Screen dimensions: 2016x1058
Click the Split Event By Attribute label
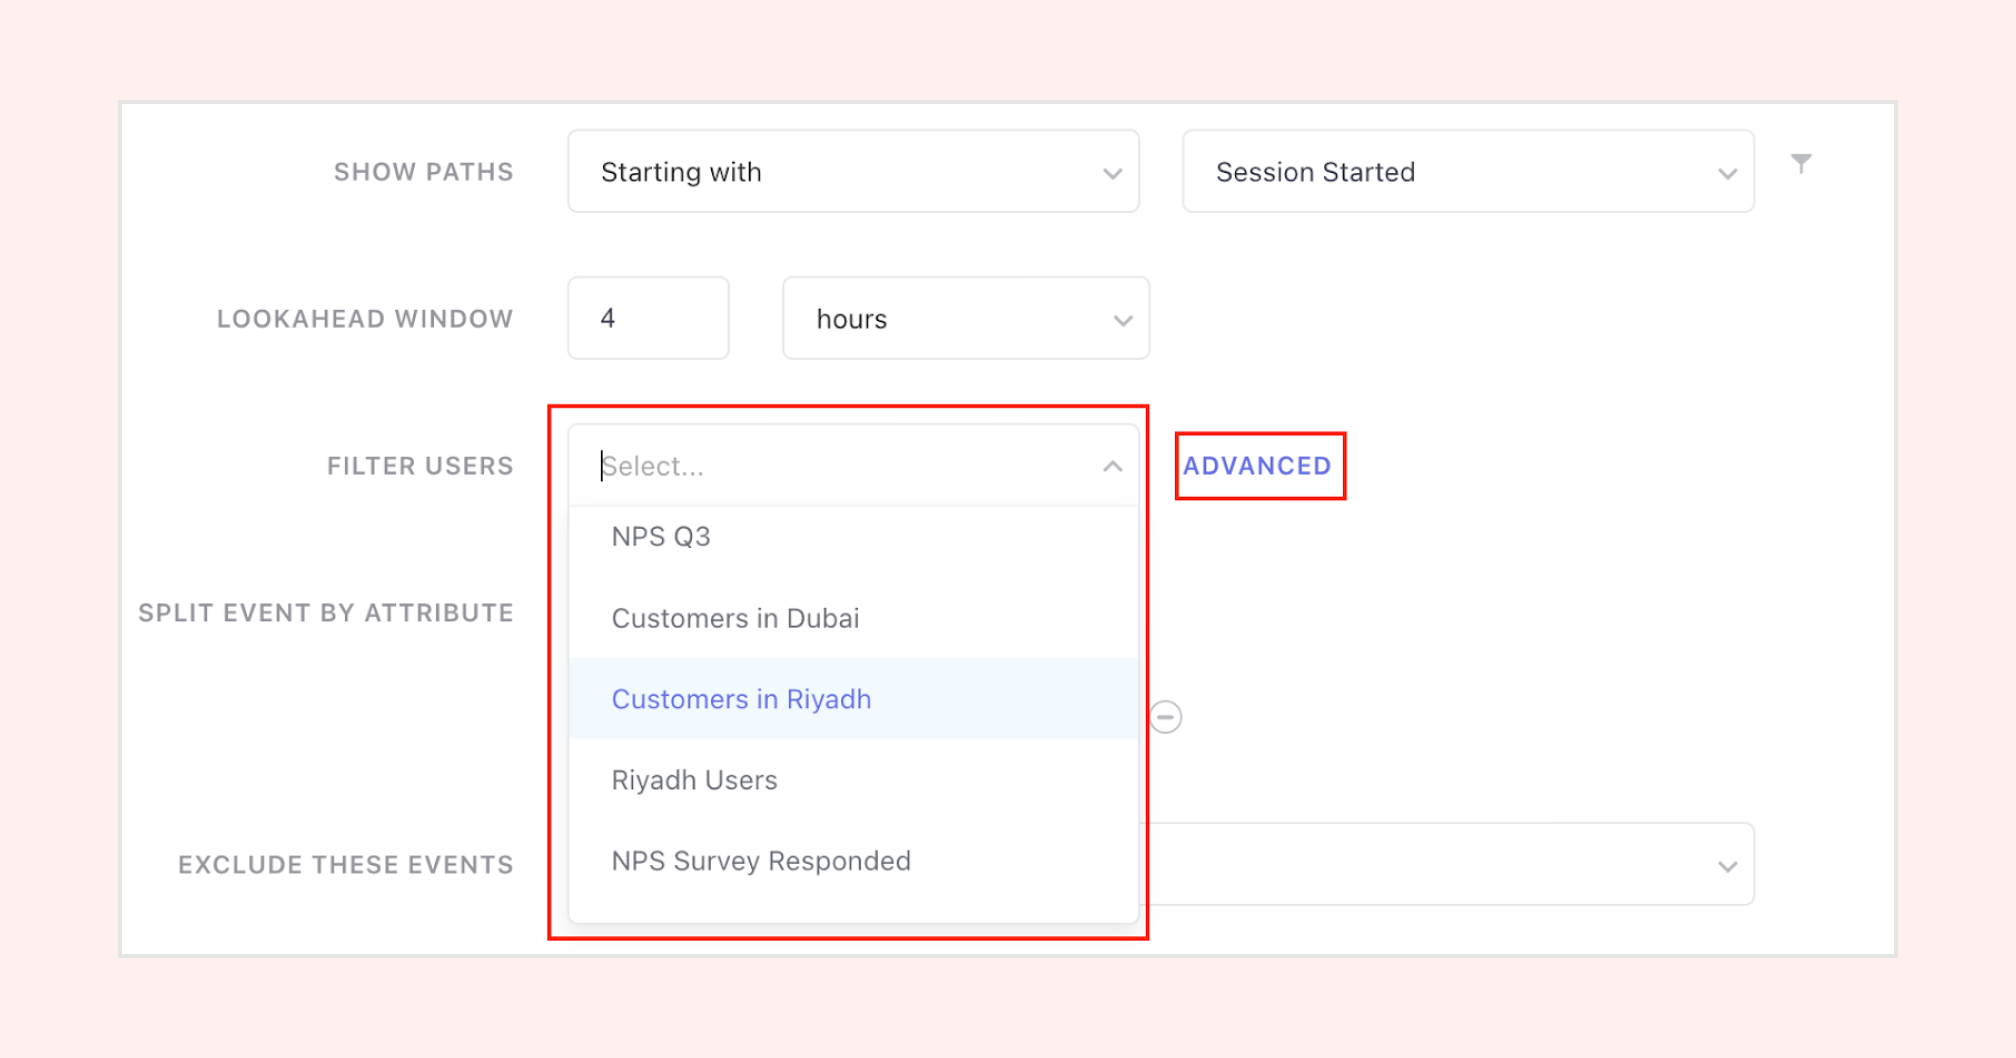[x=326, y=613]
